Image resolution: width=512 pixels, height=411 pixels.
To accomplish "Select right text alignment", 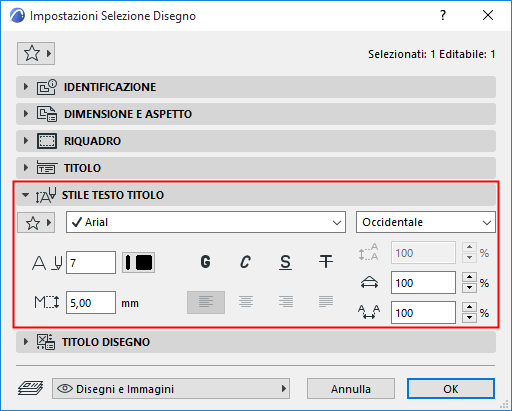I will [286, 302].
